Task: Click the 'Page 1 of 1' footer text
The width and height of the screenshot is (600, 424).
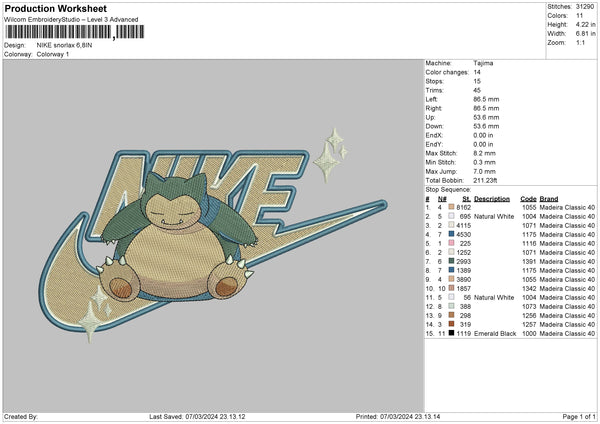Action: coord(579,417)
